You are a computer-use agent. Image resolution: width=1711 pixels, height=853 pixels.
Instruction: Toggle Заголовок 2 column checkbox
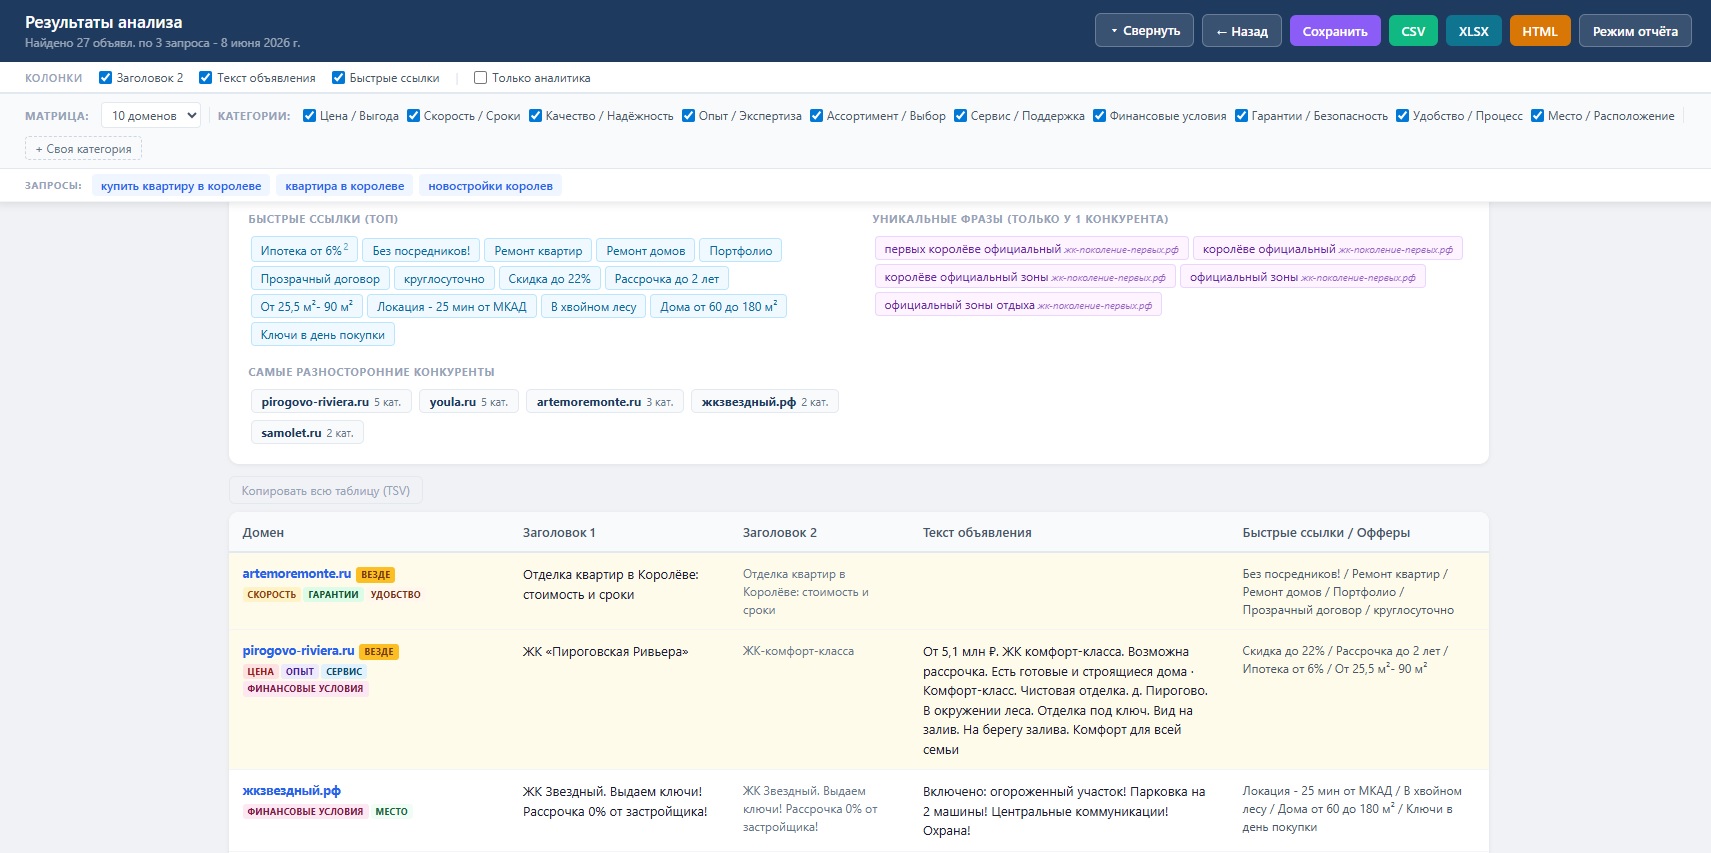105,78
